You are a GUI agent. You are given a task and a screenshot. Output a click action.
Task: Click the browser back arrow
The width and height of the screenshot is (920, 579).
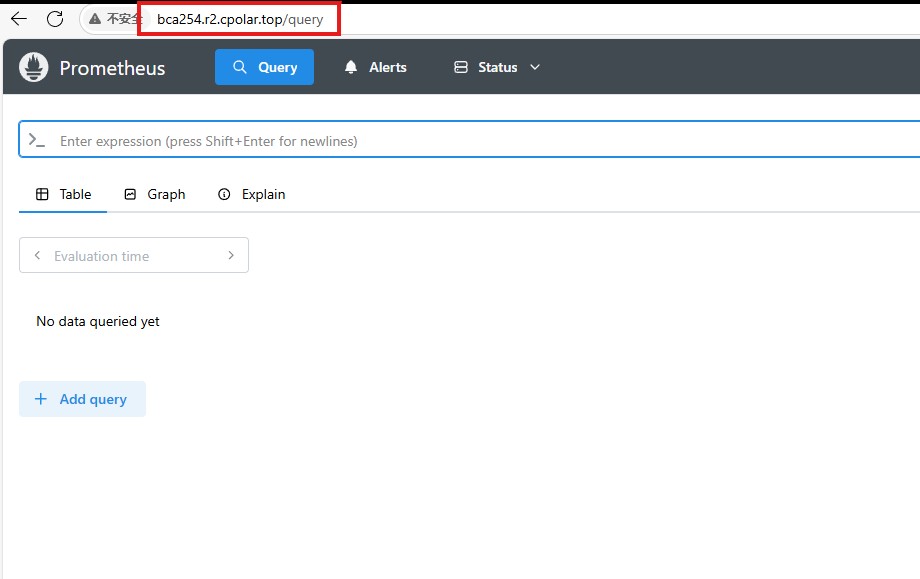[x=19, y=19]
